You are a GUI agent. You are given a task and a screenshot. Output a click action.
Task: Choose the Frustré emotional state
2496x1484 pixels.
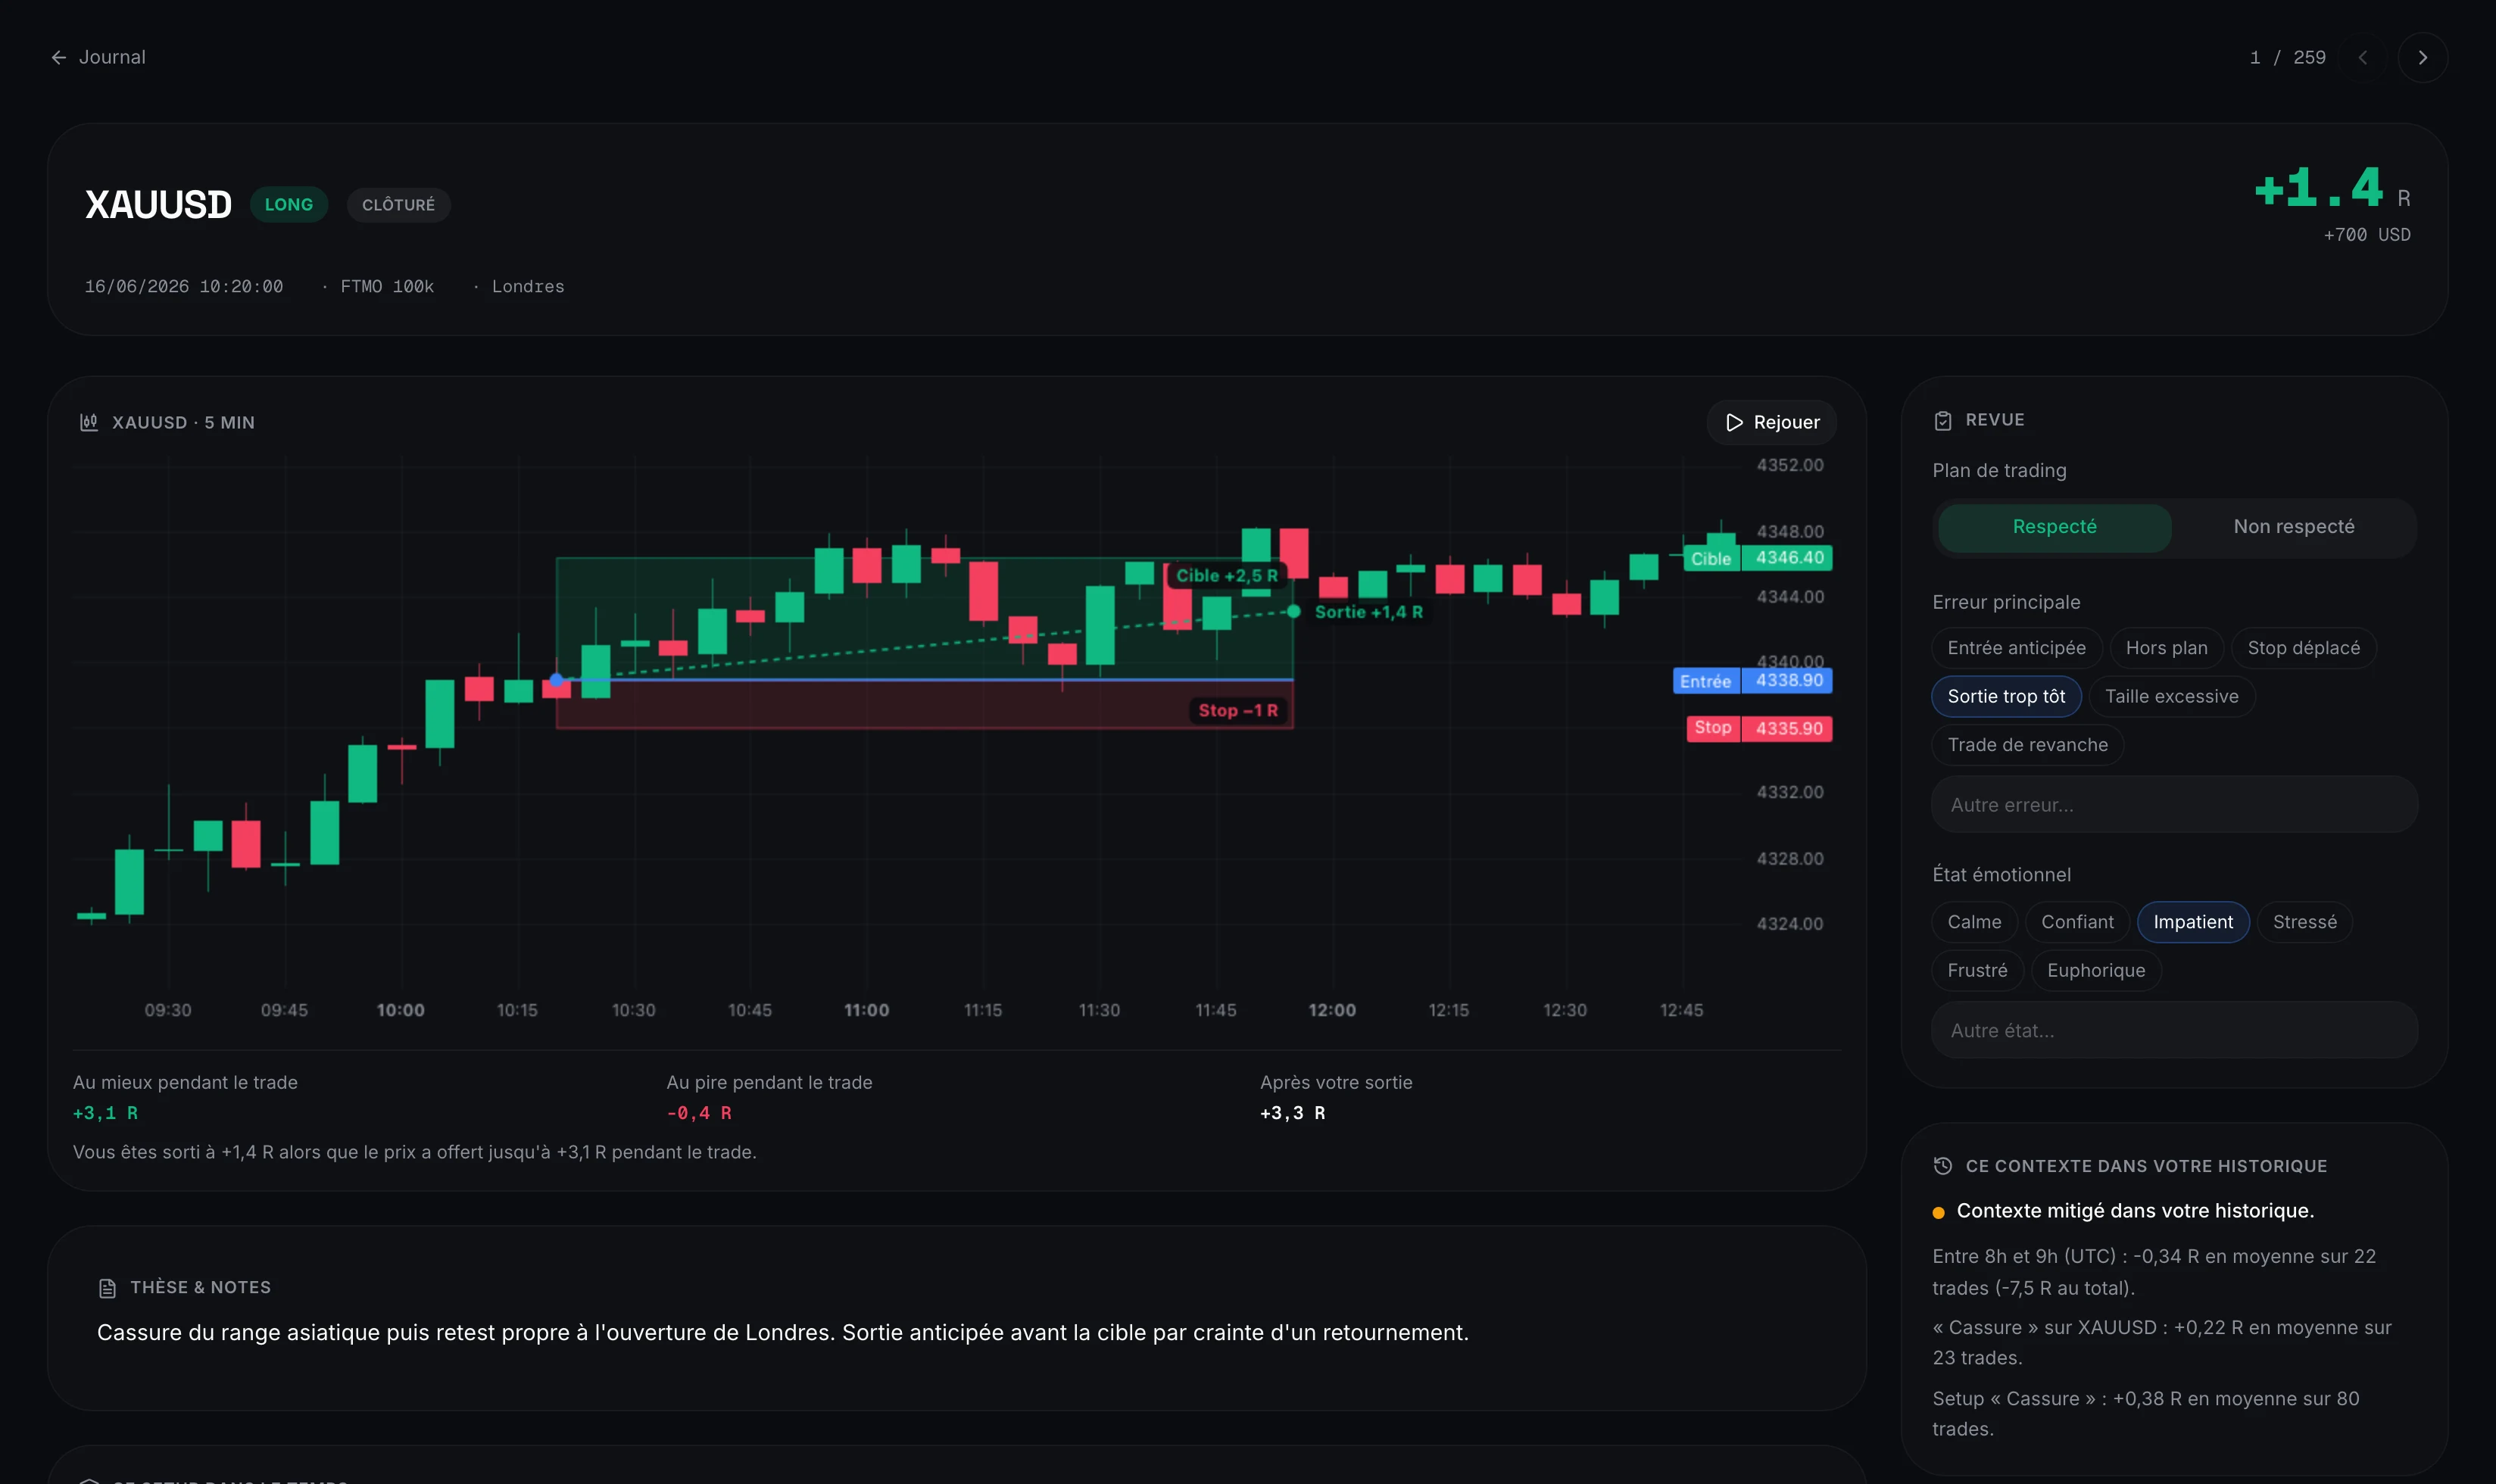(1977, 971)
